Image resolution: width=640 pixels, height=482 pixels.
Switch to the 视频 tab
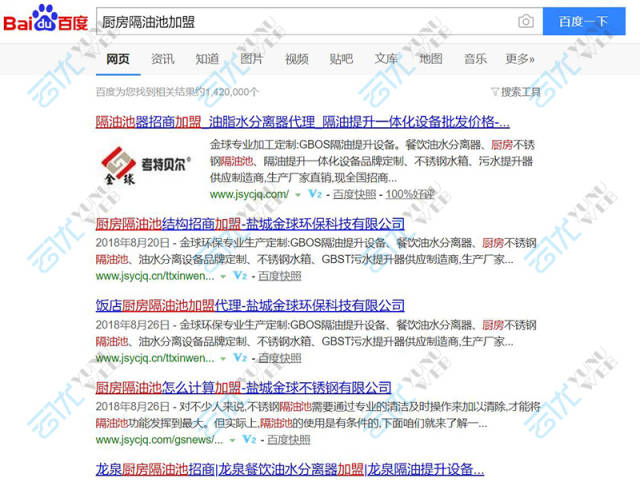click(x=297, y=59)
